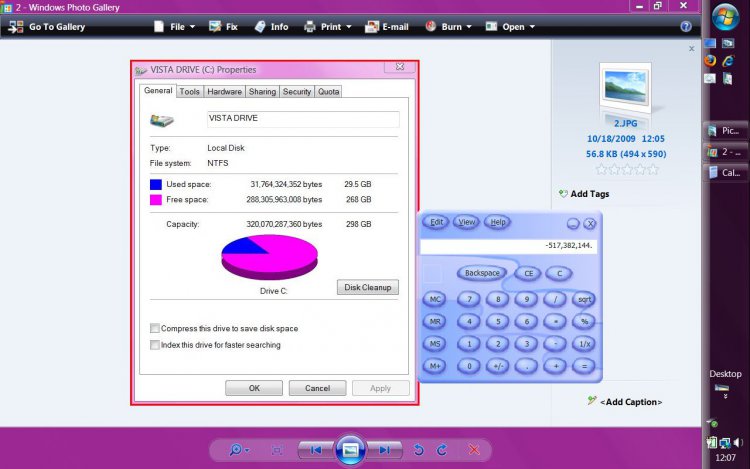
Task: Open the calculator Edit menu
Action: pyautogui.click(x=436, y=222)
